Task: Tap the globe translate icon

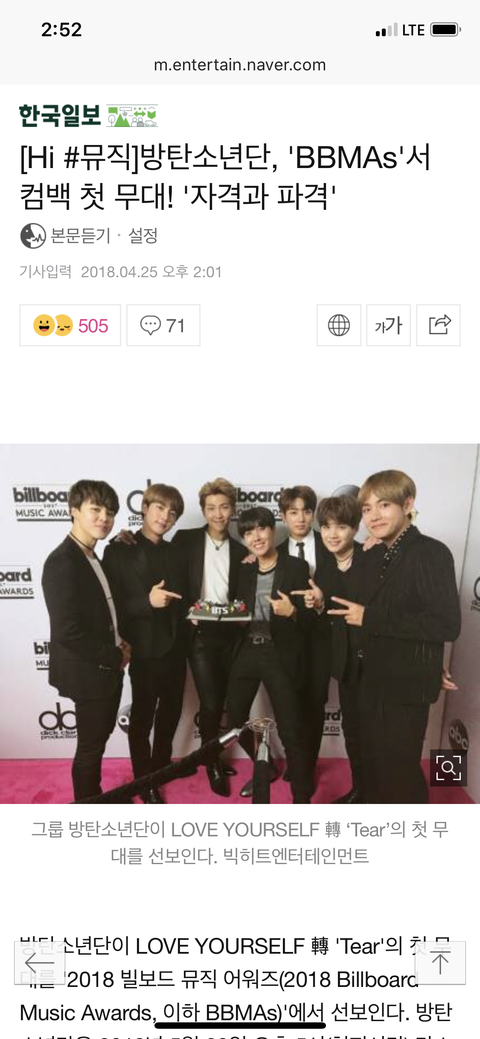Action: pos(339,325)
